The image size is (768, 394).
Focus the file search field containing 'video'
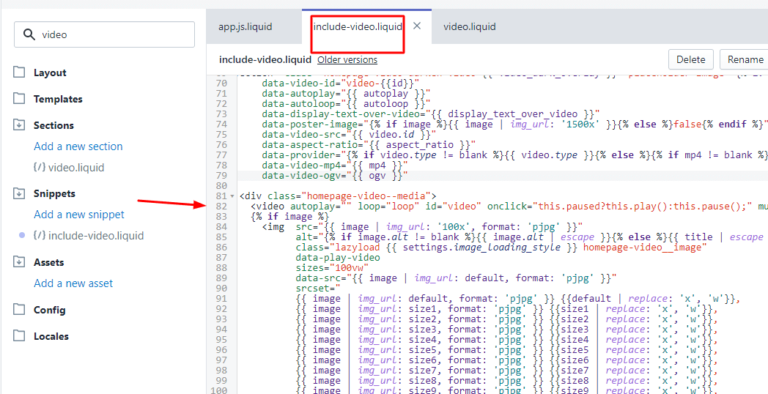pos(104,34)
